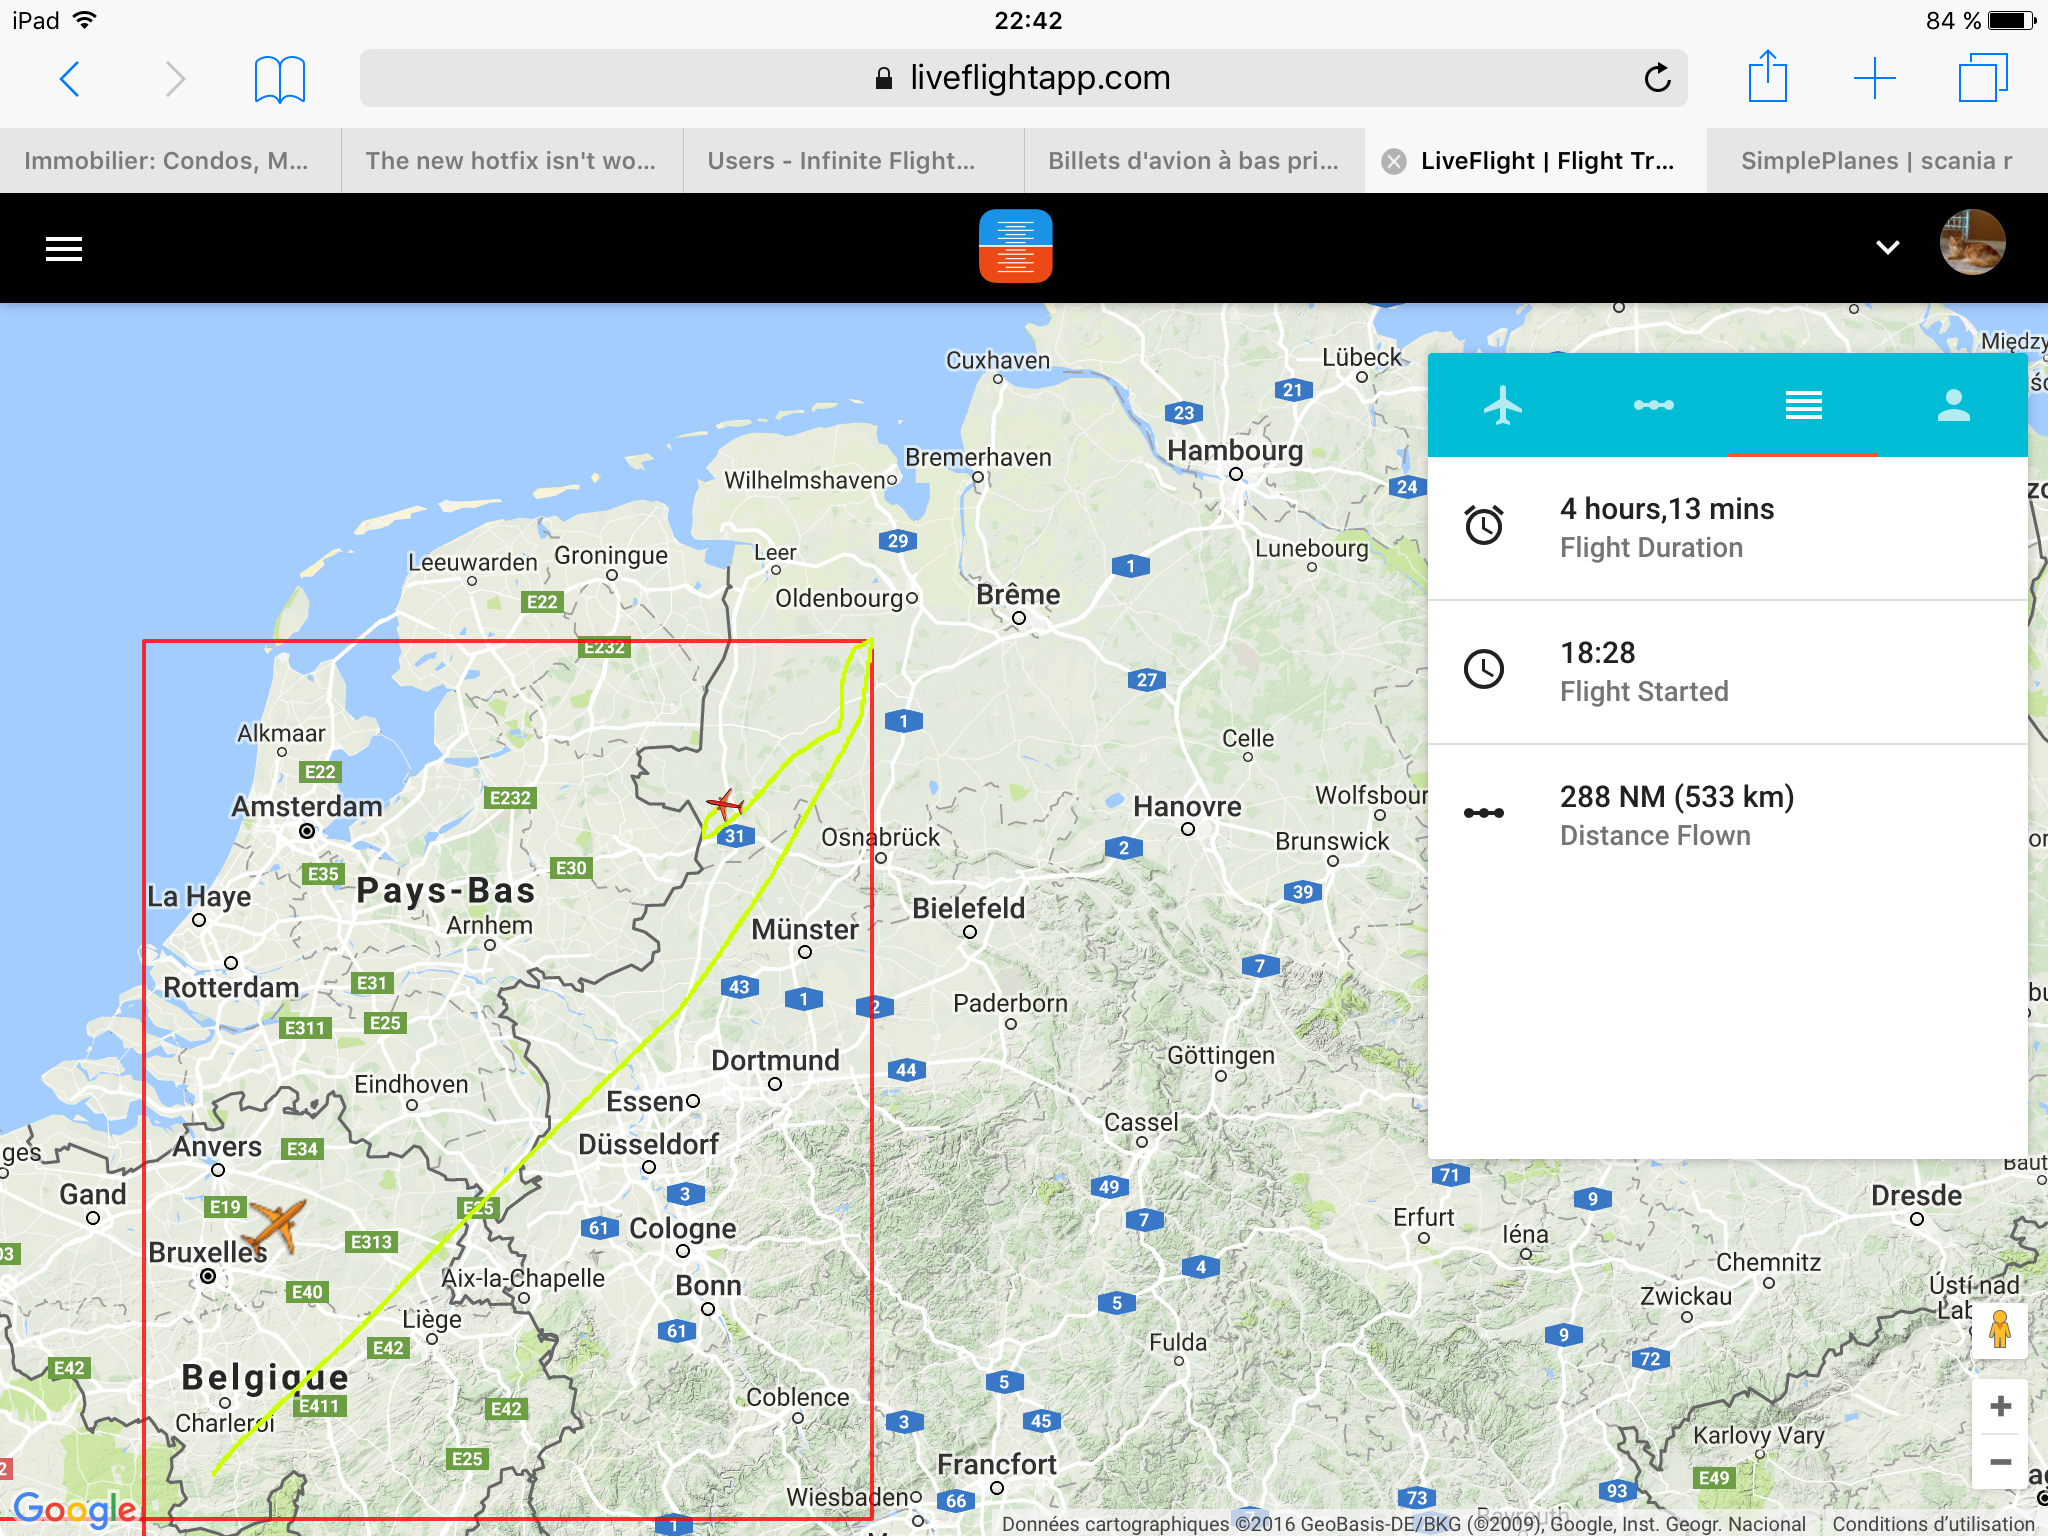The image size is (2048, 1536).
Task: Select the orange aircraft near Bruxelles
Action: click(276, 1224)
